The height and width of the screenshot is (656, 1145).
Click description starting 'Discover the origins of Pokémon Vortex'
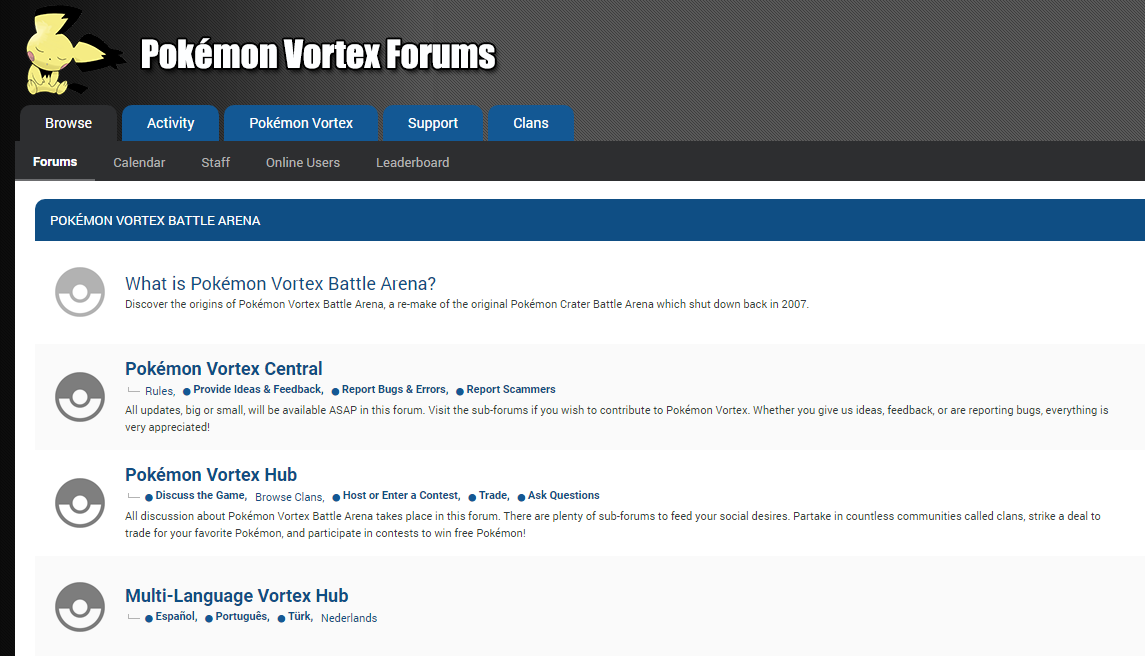467,305
